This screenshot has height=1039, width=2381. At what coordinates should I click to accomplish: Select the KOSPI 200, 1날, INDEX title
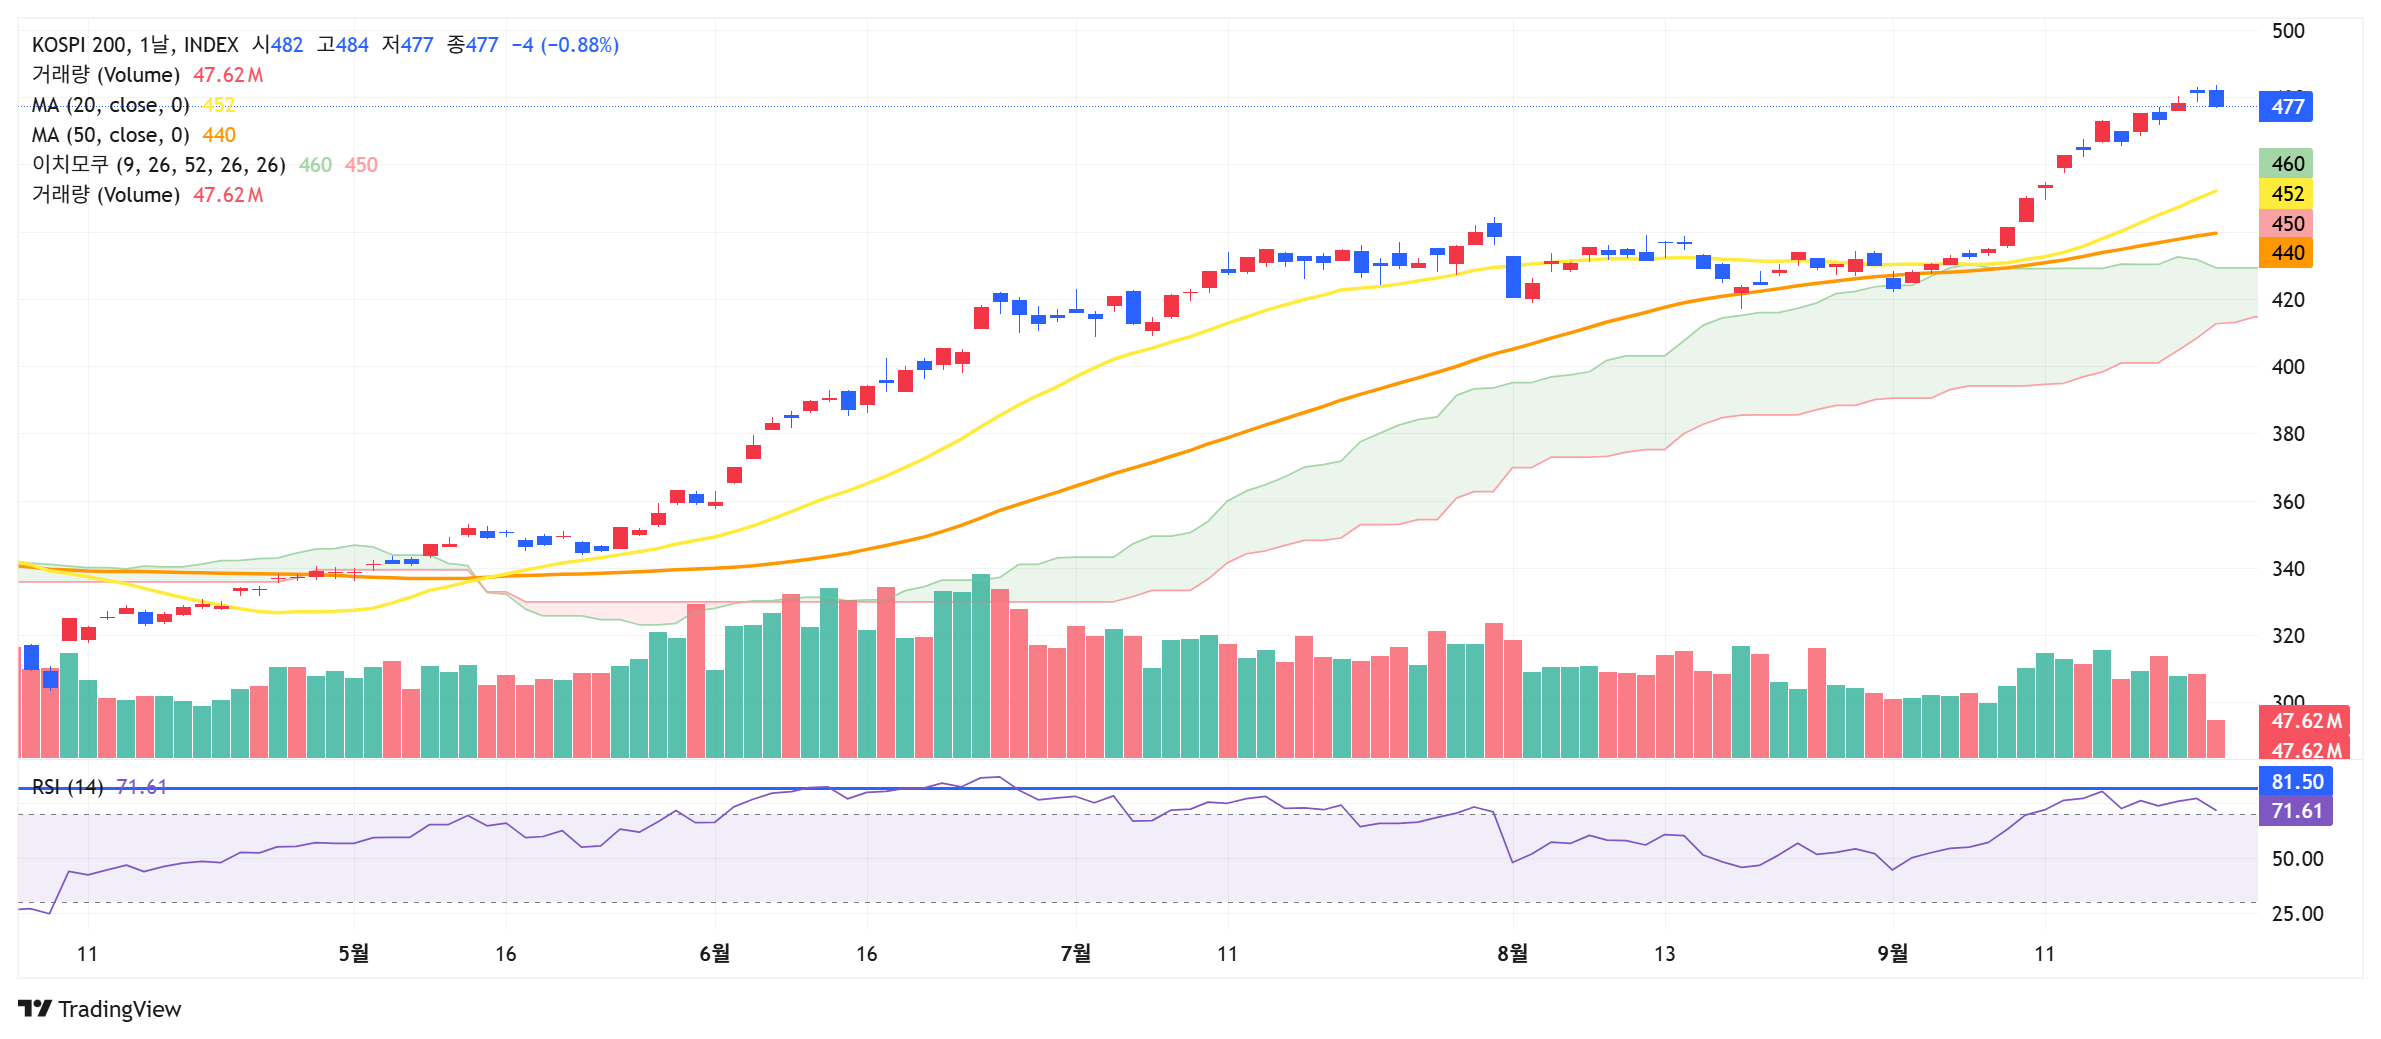coord(135,45)
